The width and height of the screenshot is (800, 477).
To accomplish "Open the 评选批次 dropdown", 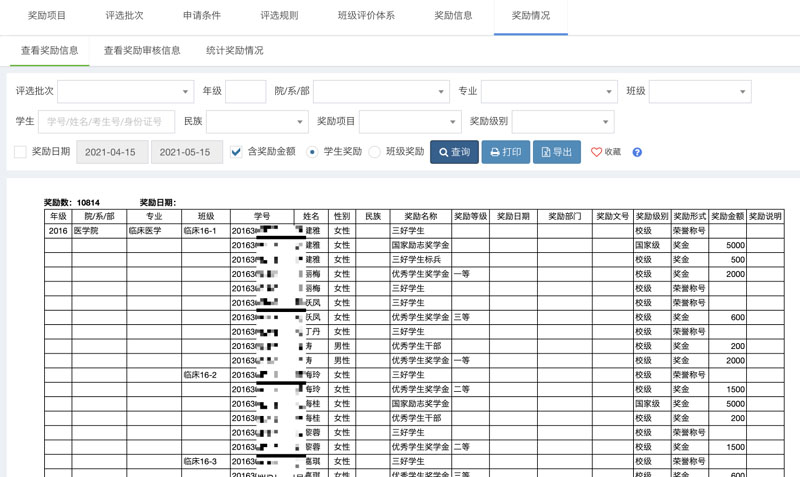I will (125, 91).
